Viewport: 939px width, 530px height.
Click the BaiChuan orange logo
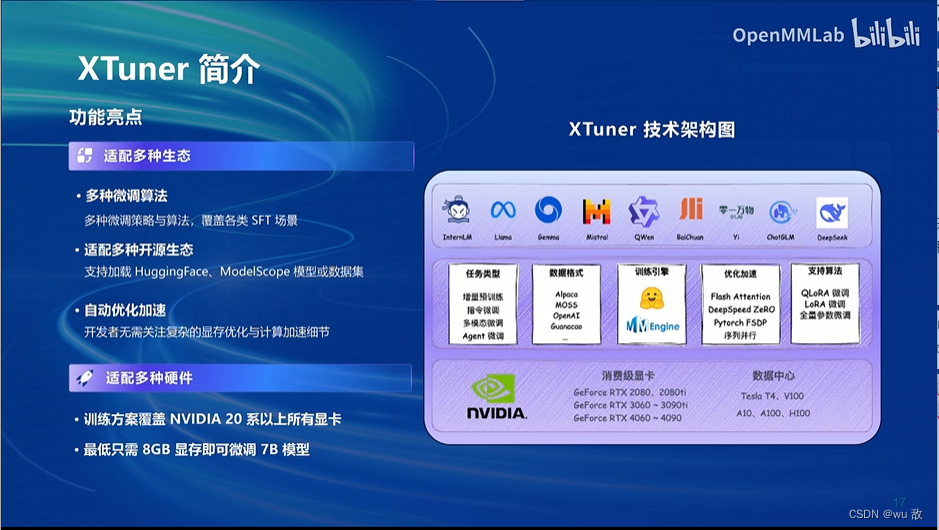690,210
